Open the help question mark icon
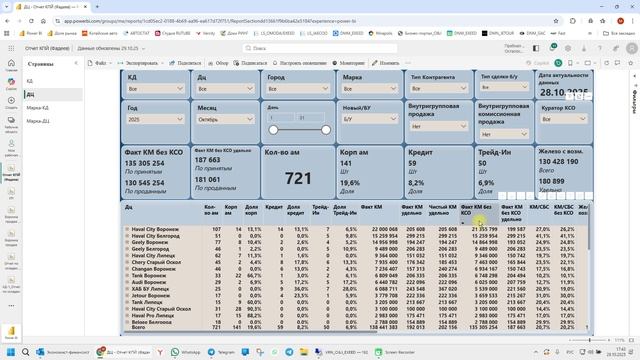 [x=600, y=48]
